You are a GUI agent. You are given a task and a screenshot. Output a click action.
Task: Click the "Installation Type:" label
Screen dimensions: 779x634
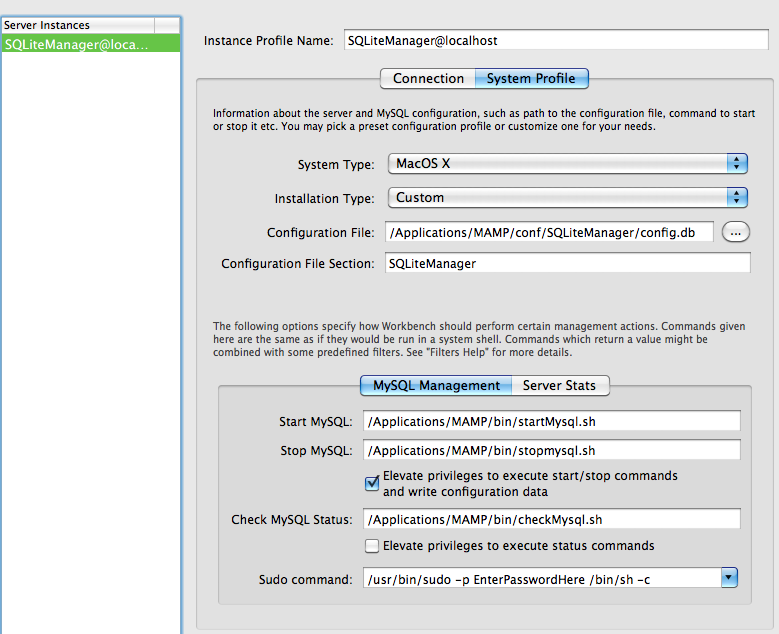[x=324, y=199]
